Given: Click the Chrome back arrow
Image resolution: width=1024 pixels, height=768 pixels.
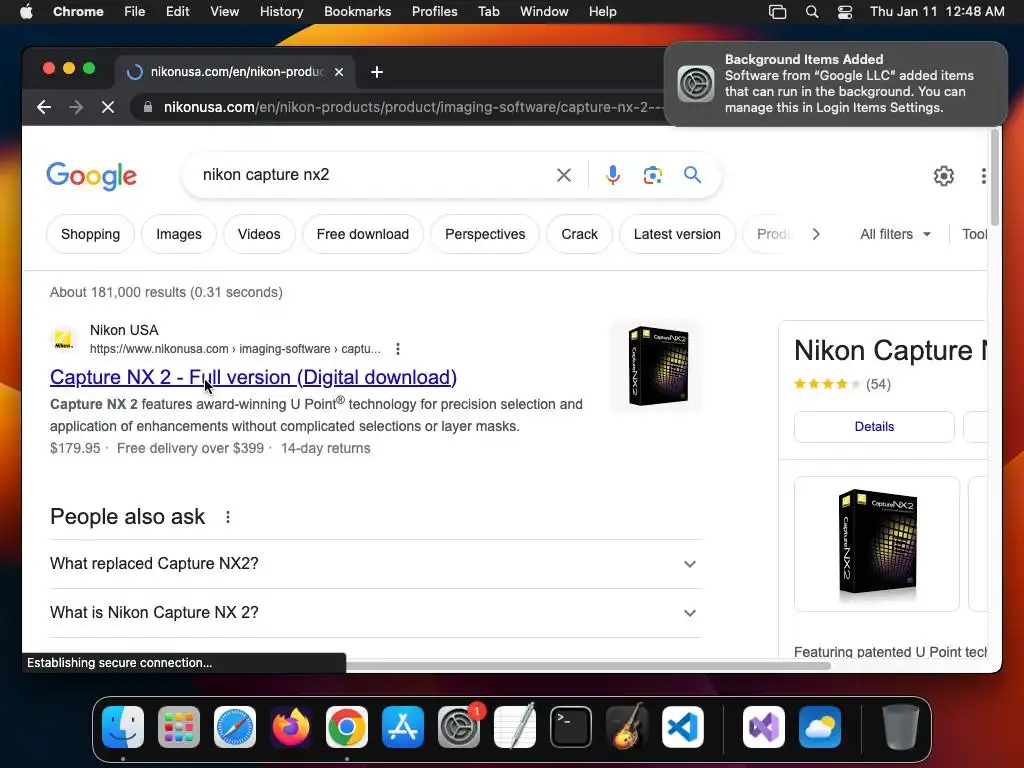Looking at the screenshot, I should click(x=44, y=107).
